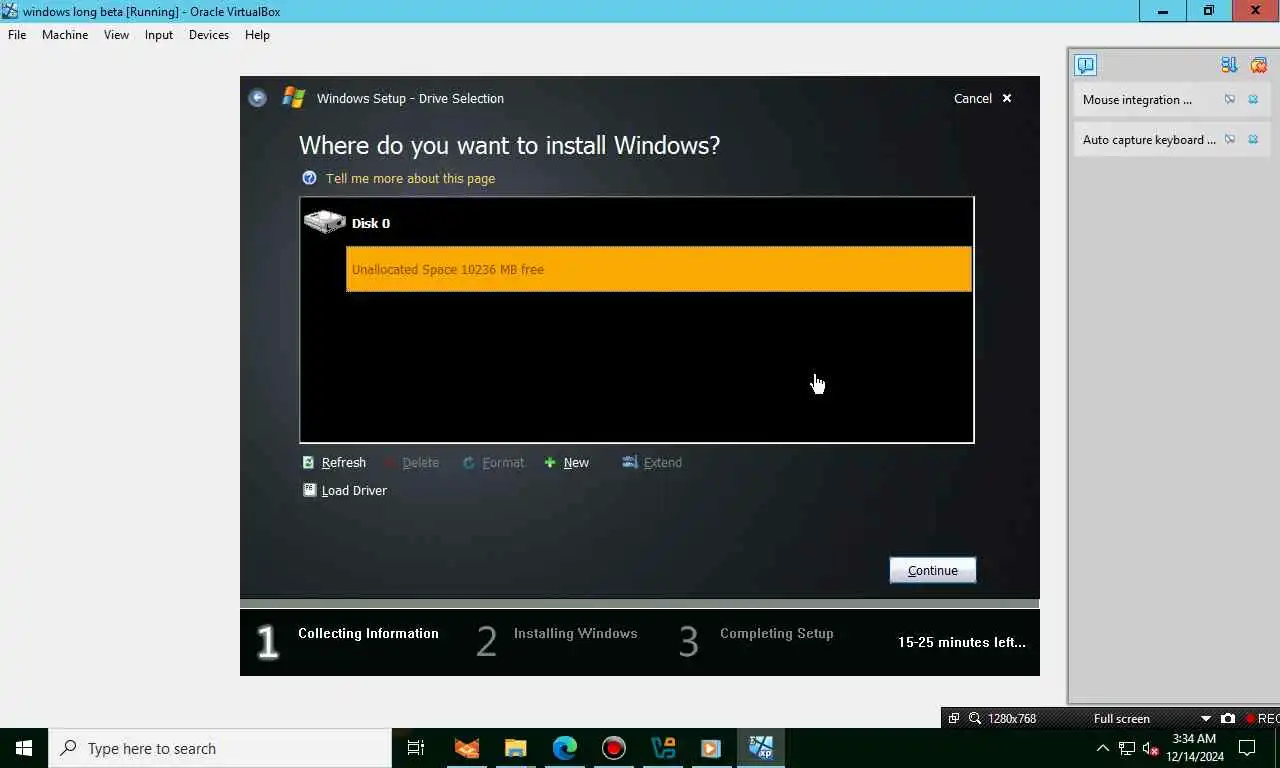Image resolution: width=1280 pixels, height=768 pixels.
Task: Open the Input menu
Action: click(x=158, y=34)
